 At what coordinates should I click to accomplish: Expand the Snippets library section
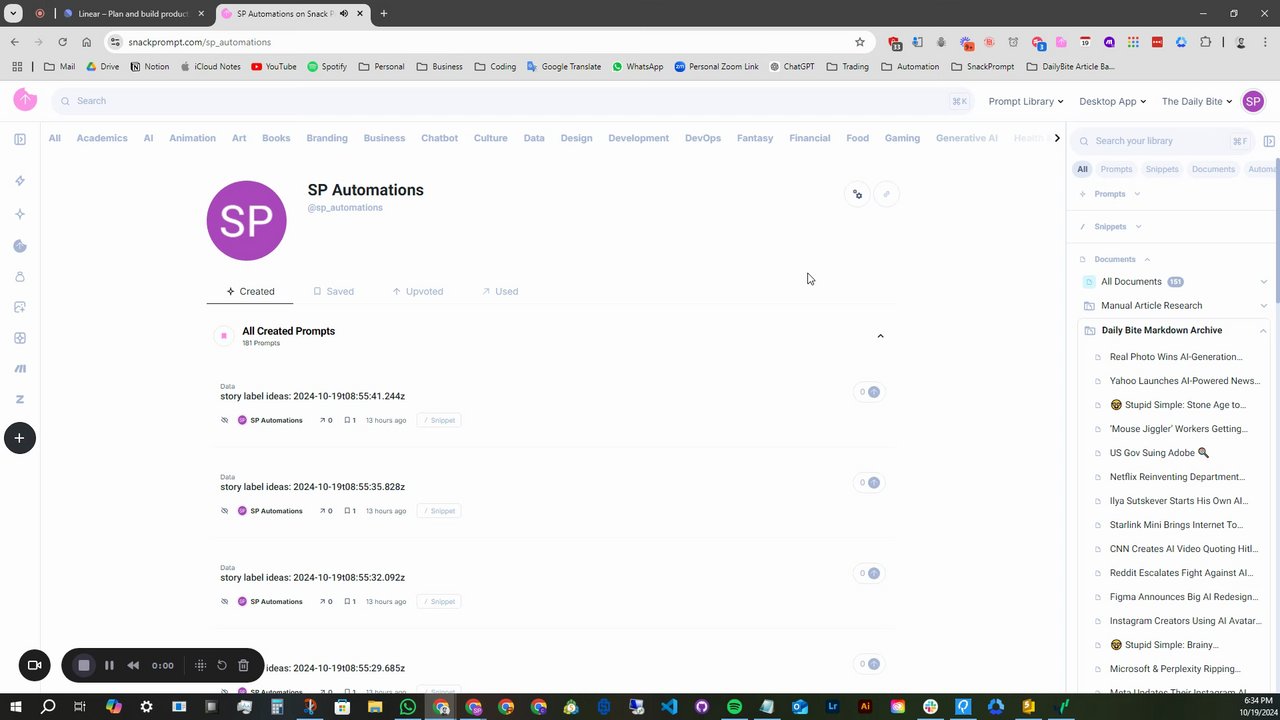(1138, 227)
